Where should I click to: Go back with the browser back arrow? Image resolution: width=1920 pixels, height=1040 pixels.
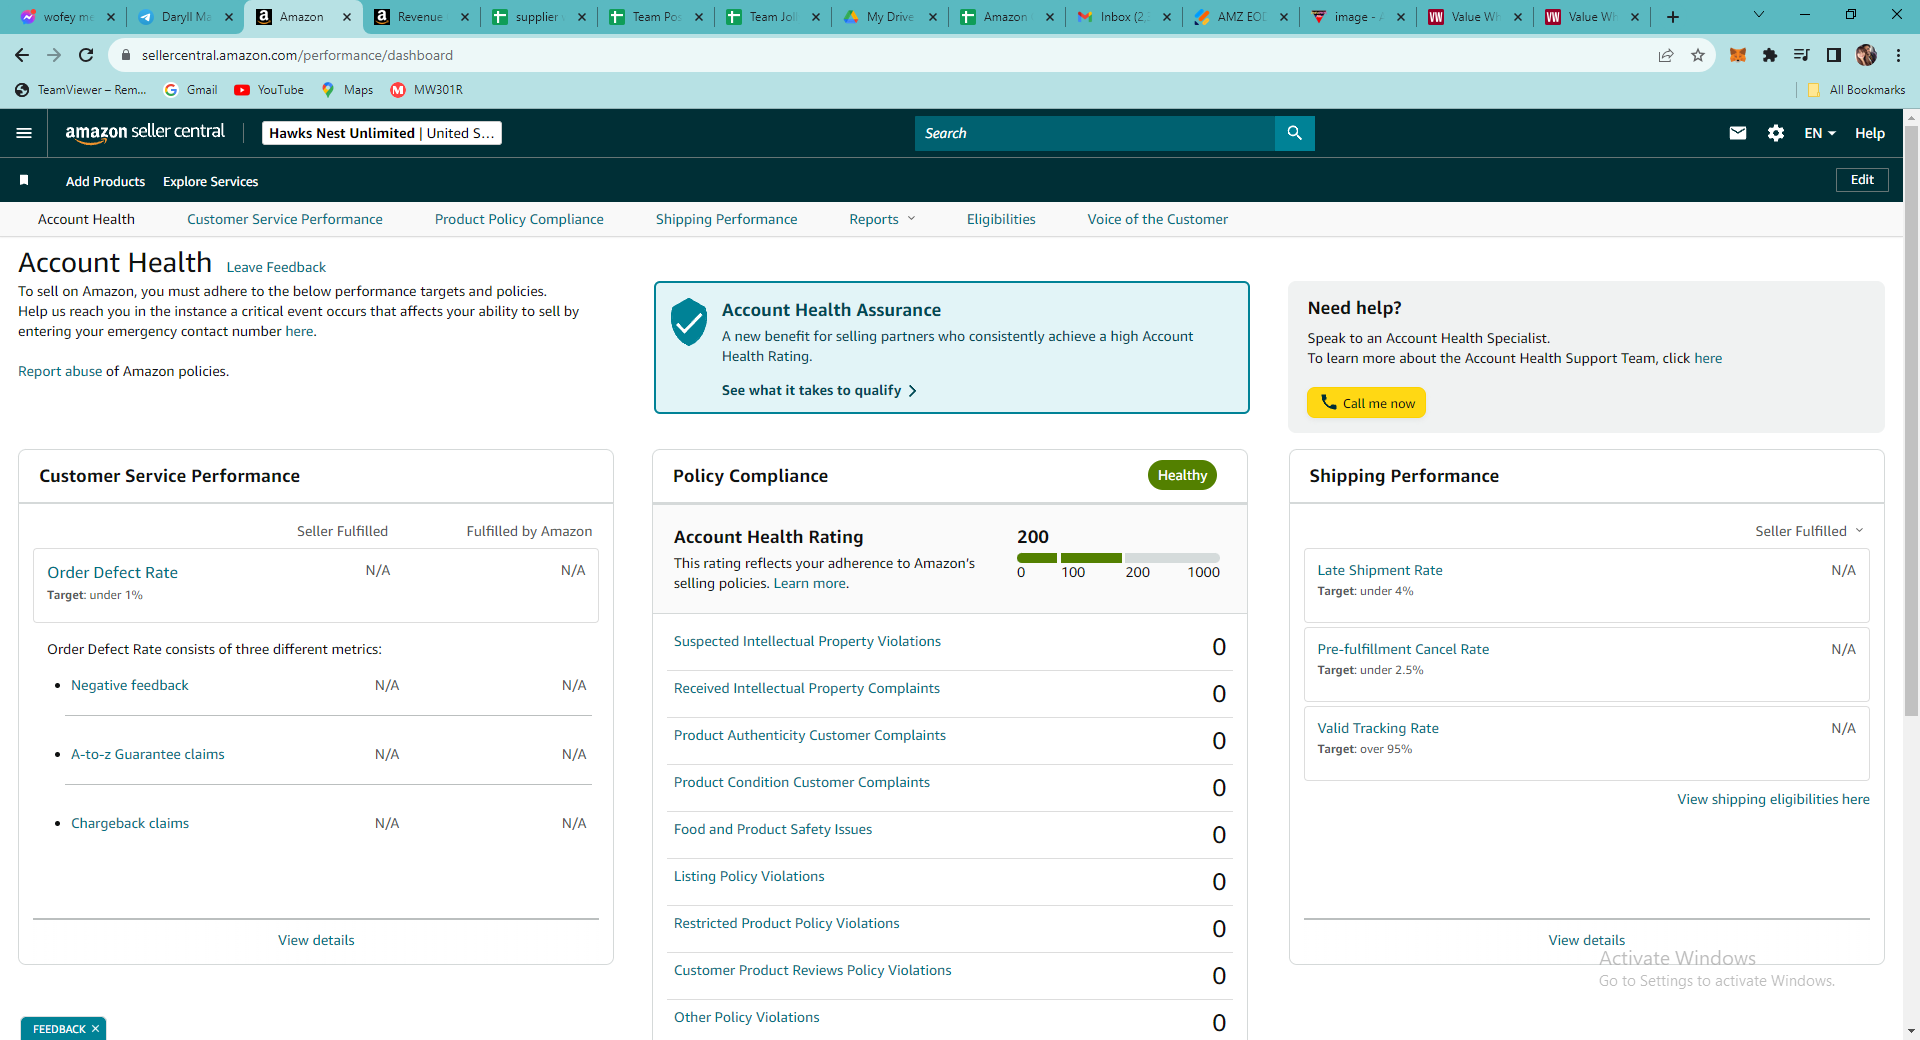pyautogui.click(x=22, y=55)
